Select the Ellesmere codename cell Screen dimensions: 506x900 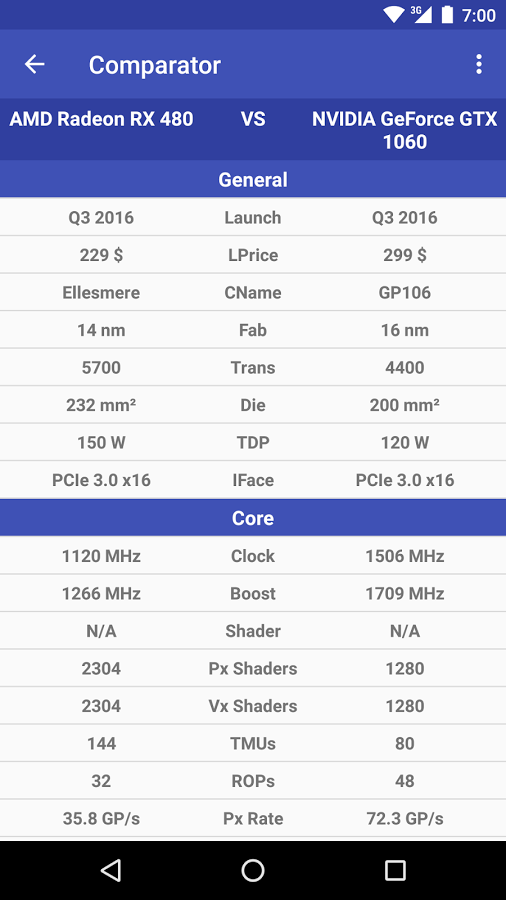pos(102,292)
